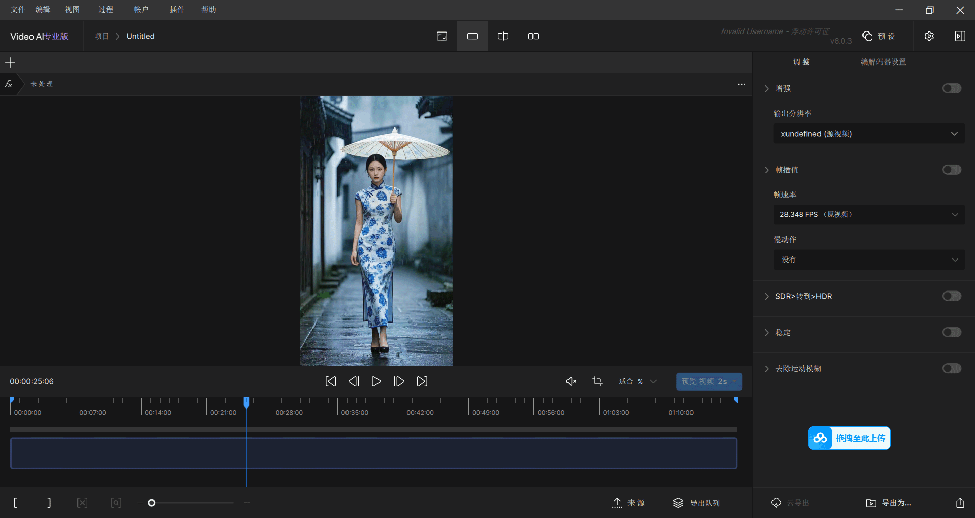Viewport: 975px width, 518px height.
Task: Open the zoom fit percentage dropdown
Action: pyautogui.click(x=637, y=381)
